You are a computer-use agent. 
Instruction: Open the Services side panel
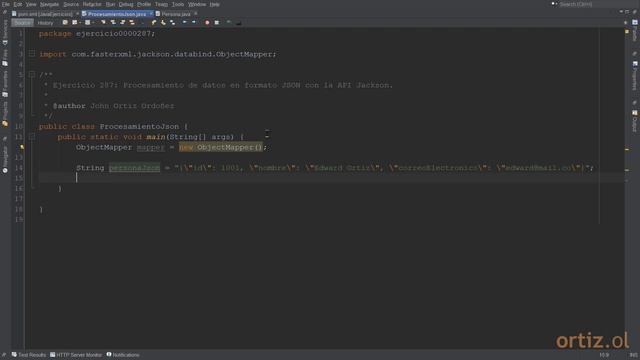coord(5,33)
